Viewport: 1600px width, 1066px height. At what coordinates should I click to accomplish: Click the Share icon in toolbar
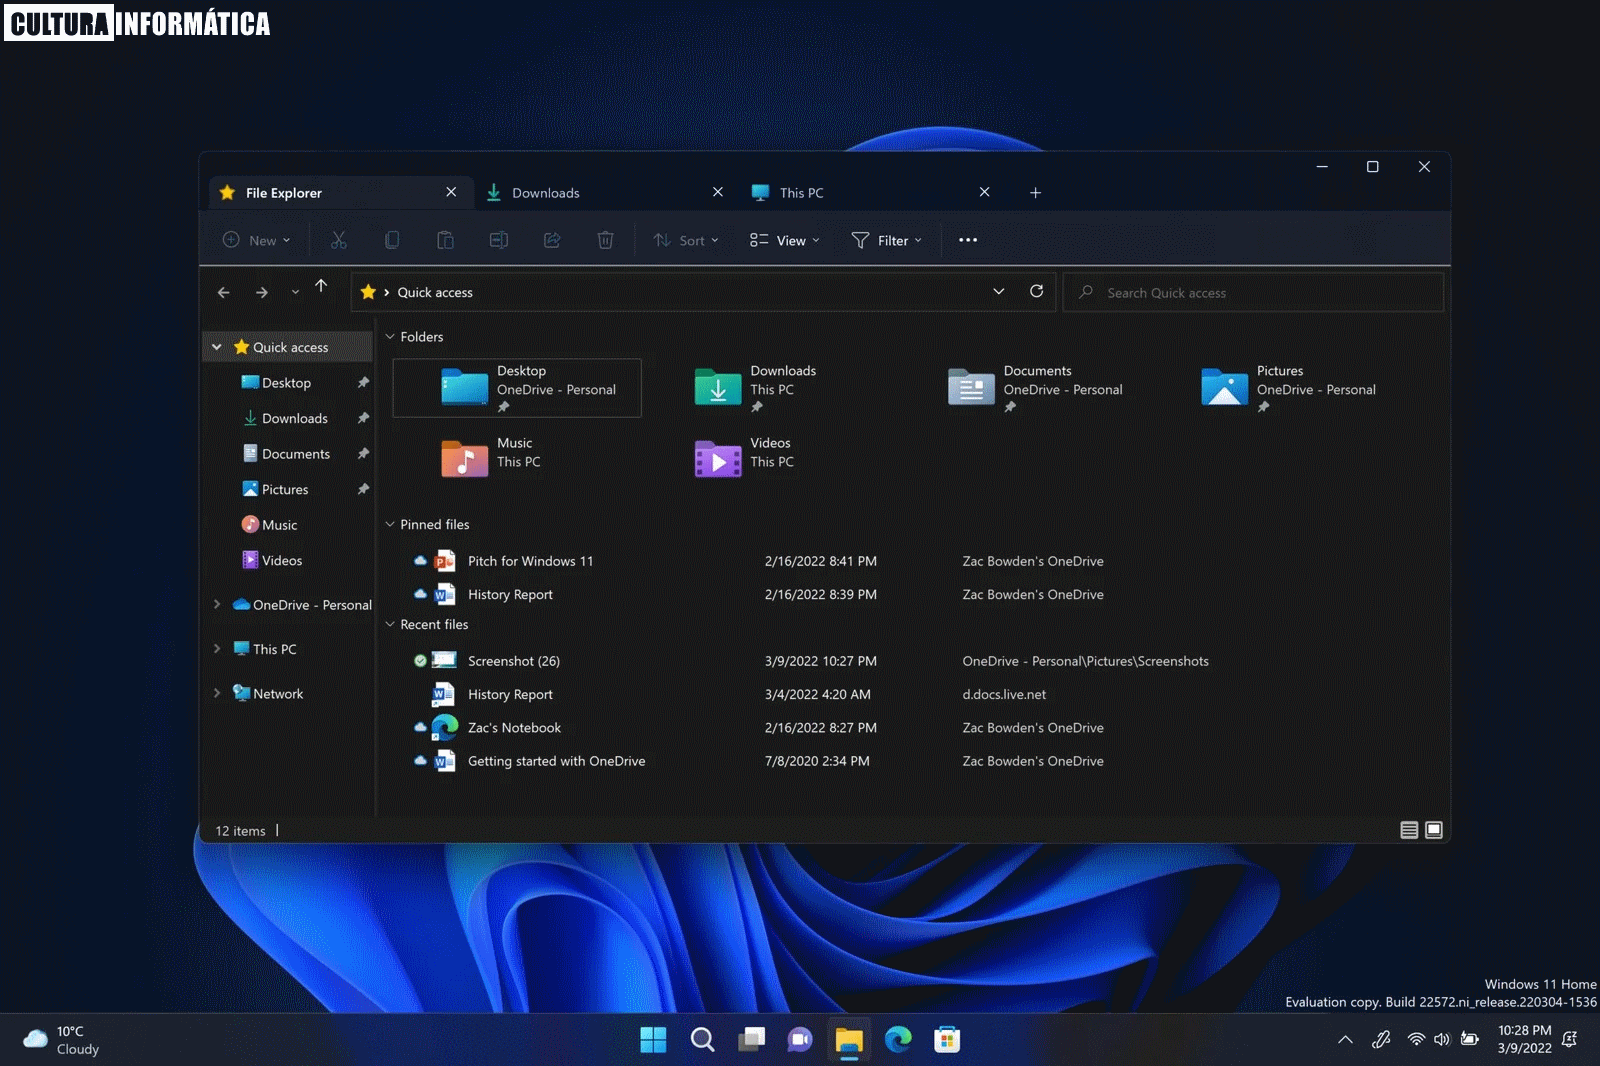tap(552, 240)
